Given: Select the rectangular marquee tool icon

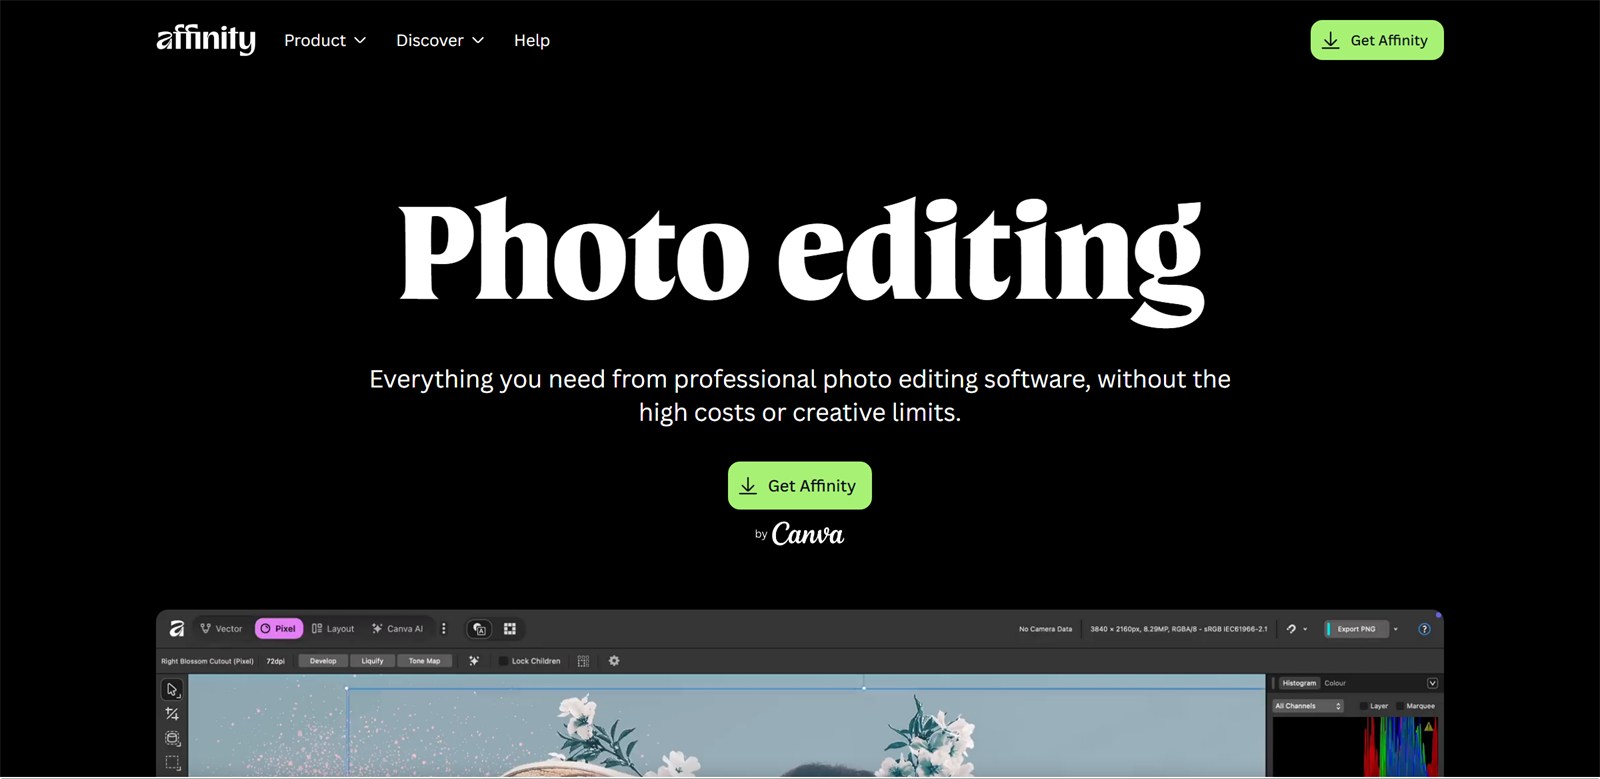Looking at the screenshot, I should 172,763.
